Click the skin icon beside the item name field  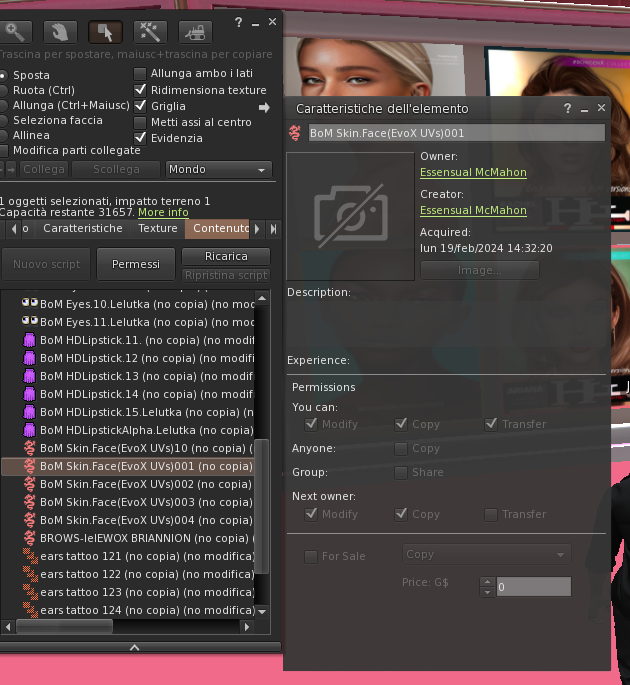pos(295,133)
